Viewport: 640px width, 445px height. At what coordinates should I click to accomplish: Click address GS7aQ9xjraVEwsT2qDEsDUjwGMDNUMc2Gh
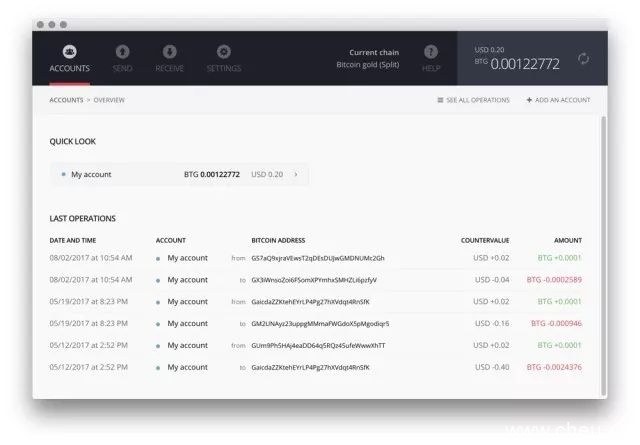[318, 258]
